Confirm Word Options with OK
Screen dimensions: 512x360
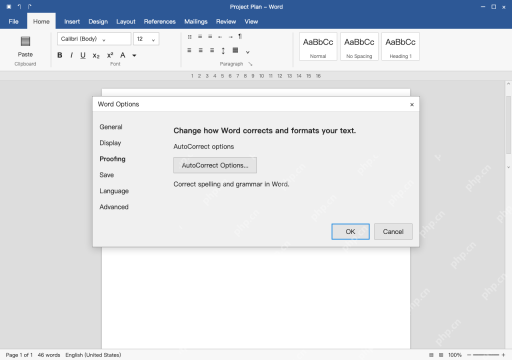tap(350, 232)
